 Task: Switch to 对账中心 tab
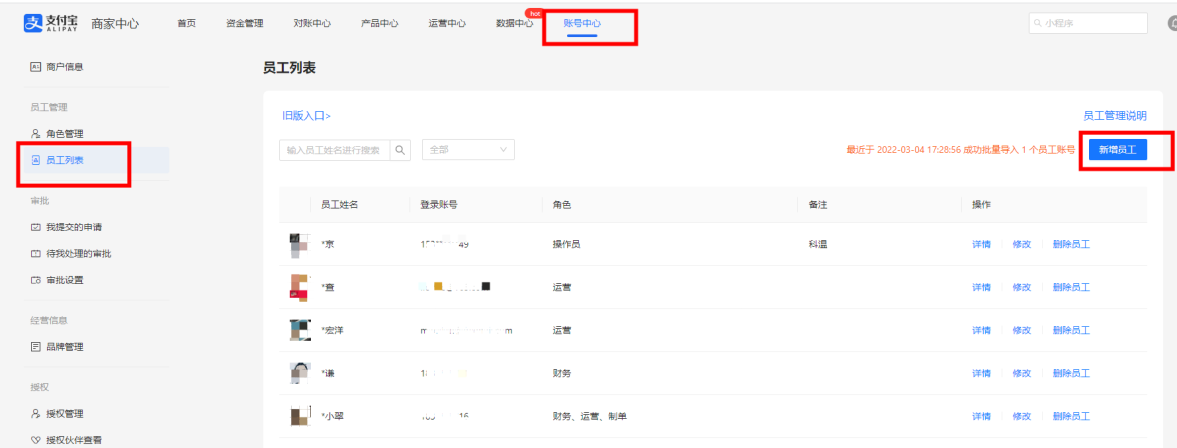(312, 23)
